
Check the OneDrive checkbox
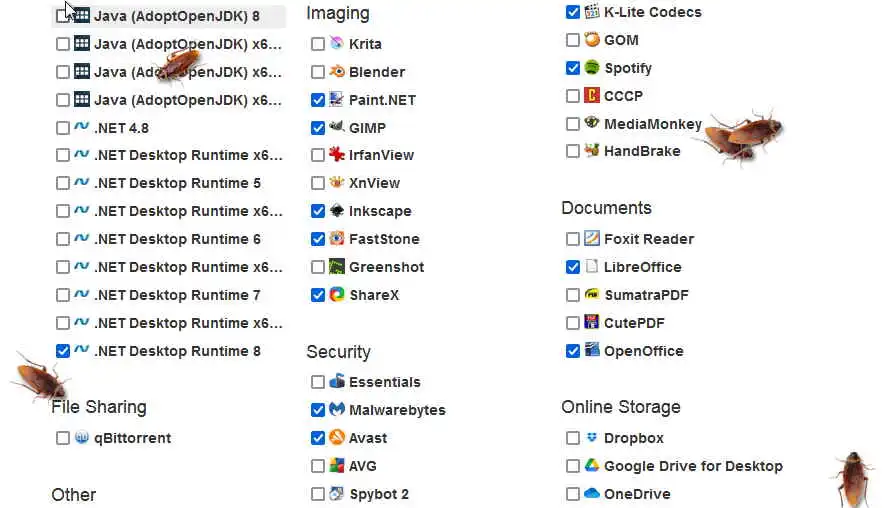click(x=573, y=494)
